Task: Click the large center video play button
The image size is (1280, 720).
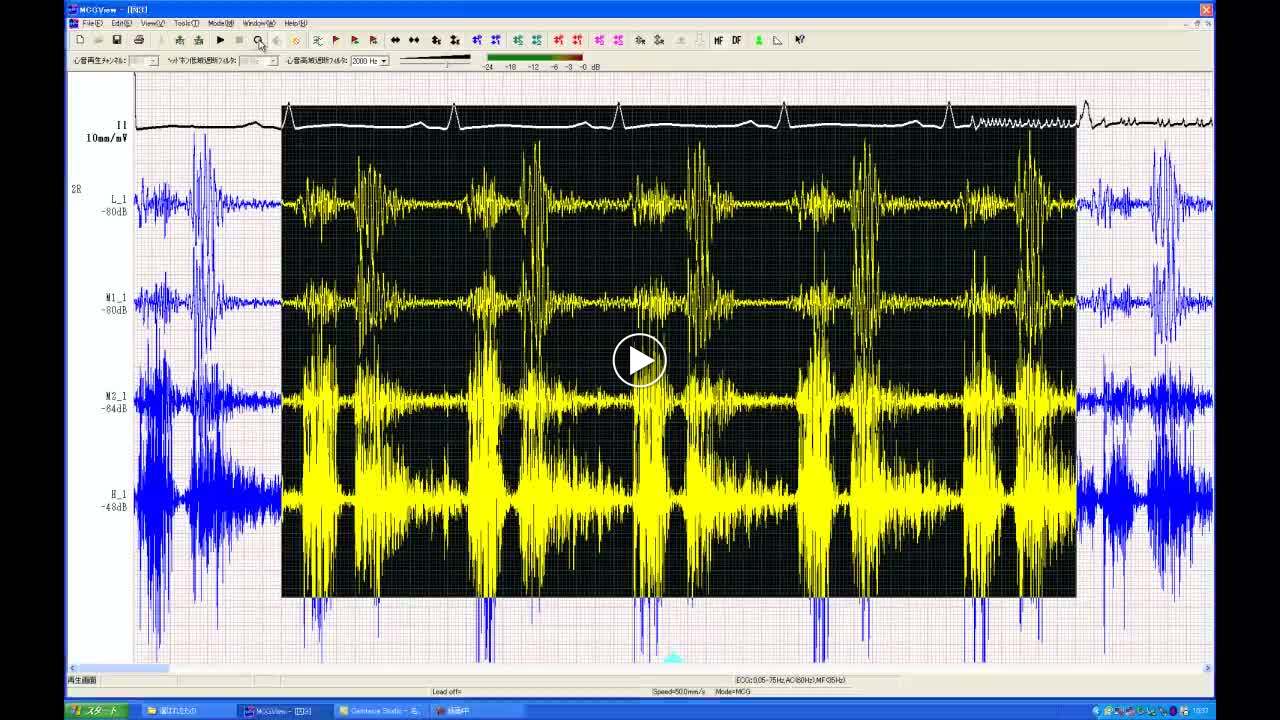Action: tap(639, 360)
